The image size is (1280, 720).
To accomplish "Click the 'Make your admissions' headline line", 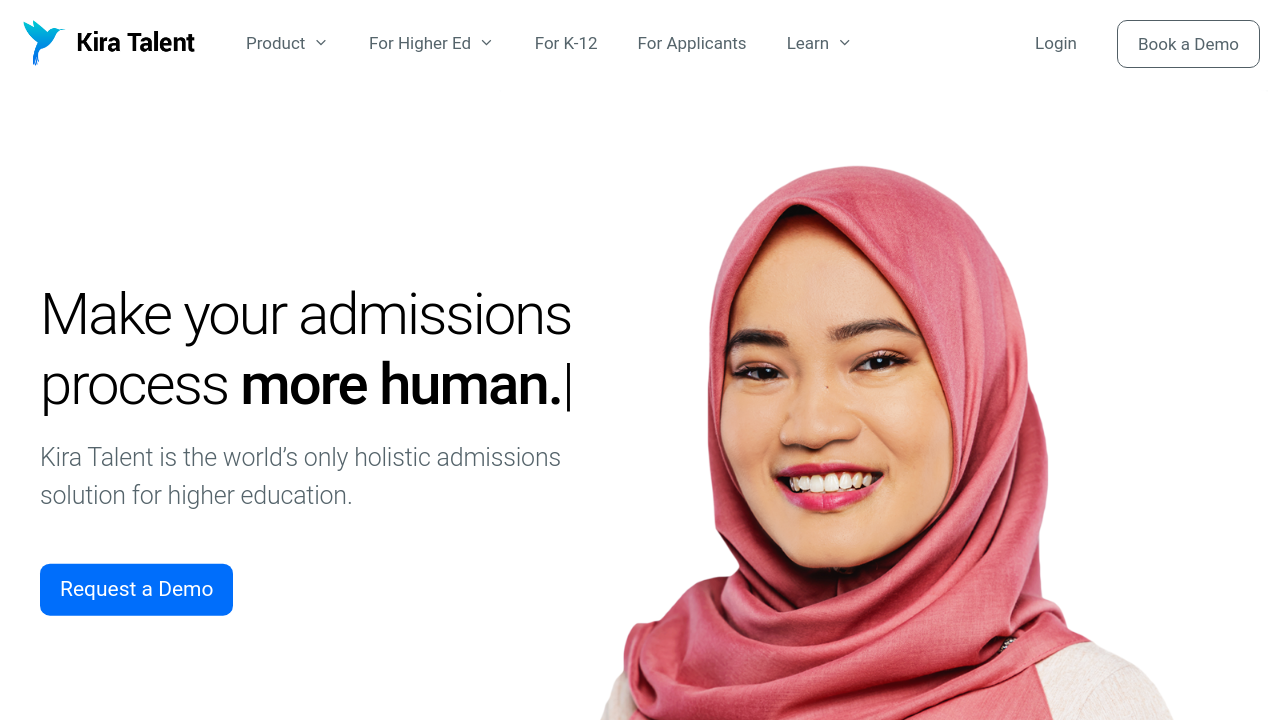I will point(306,314).
